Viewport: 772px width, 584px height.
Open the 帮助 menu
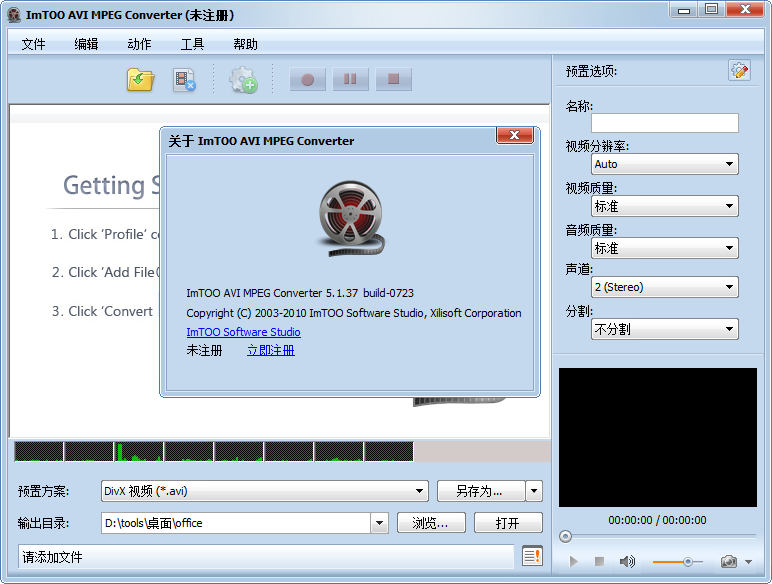click(x=245, y=44)
